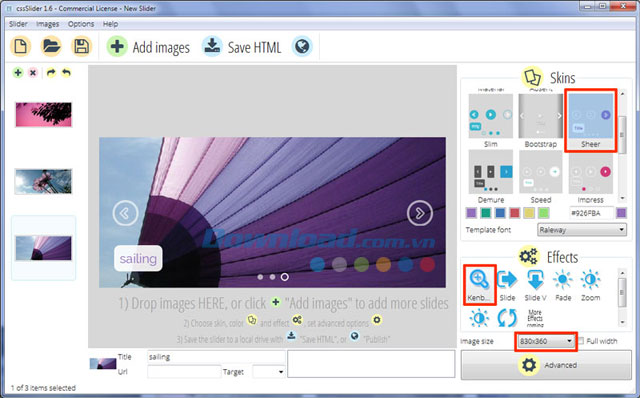Go to the previous slide in the preview

125,213
